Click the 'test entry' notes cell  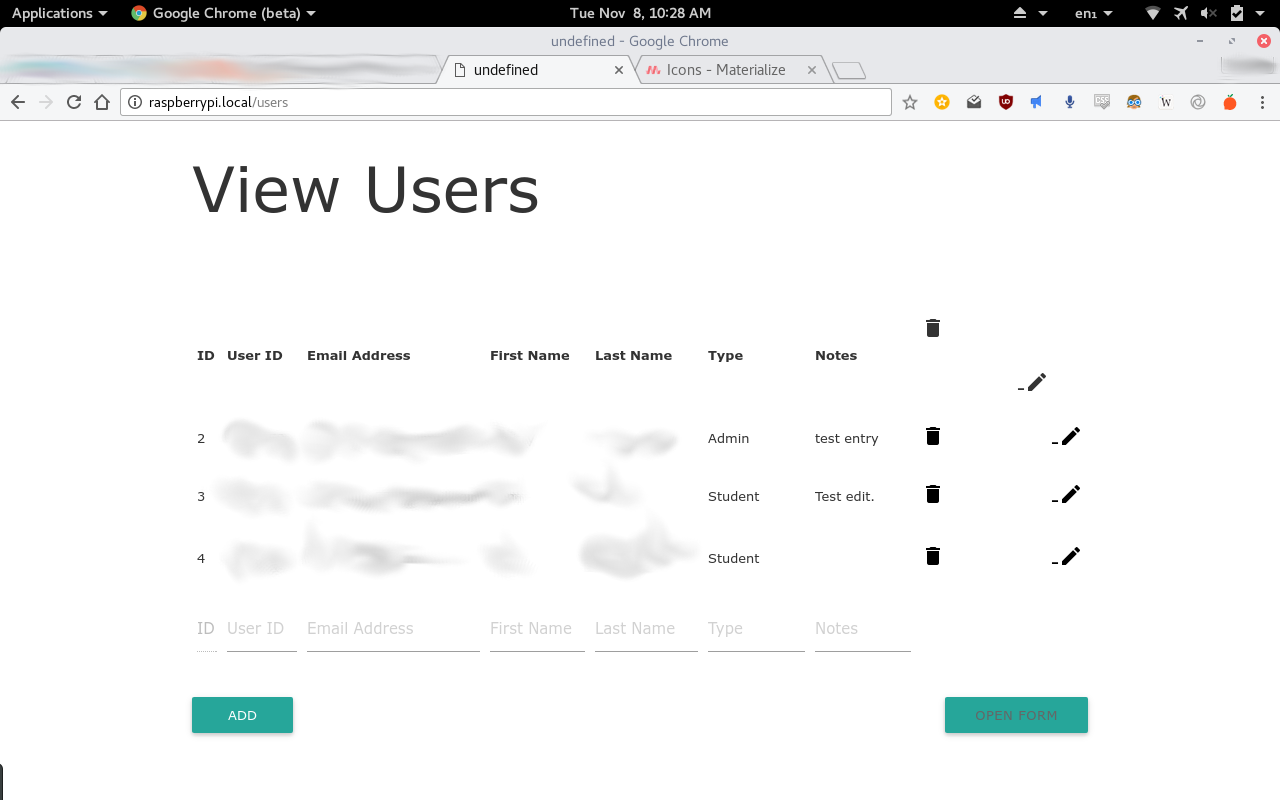click(x=846, y=438)
